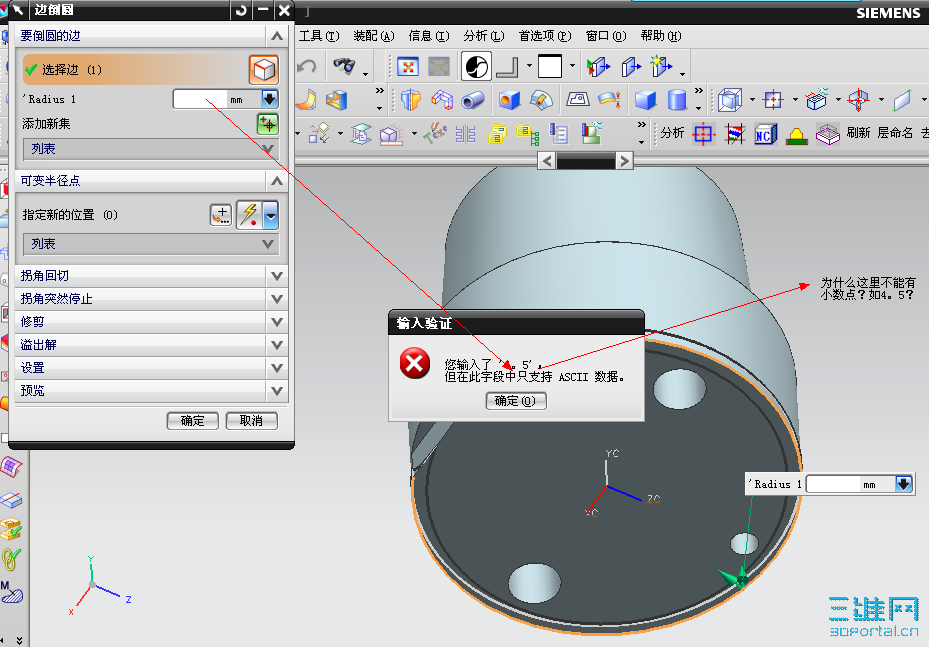Click the extrude tool icon
The height and width of the screenshot is (647, 929).
(x=337, y=100)
